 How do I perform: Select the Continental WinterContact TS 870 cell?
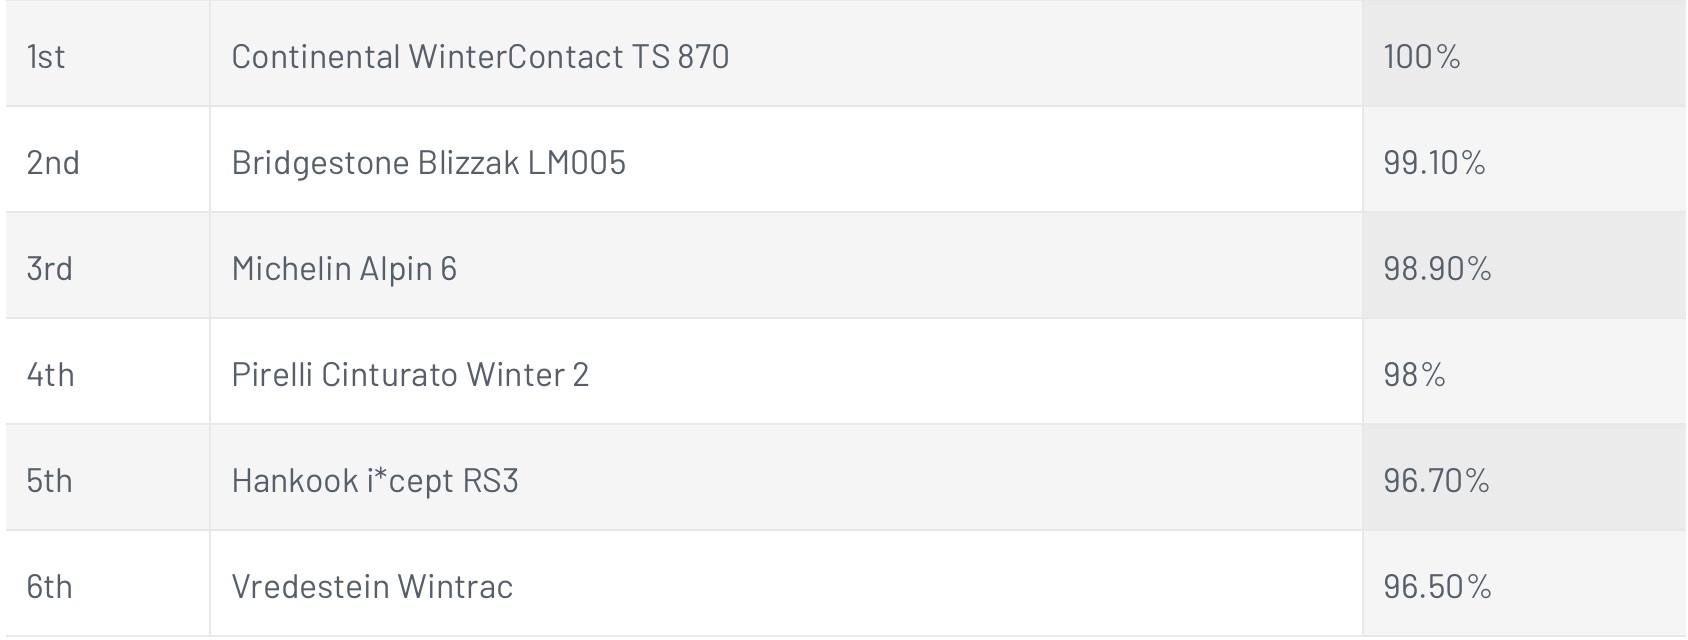pos(786,54)
